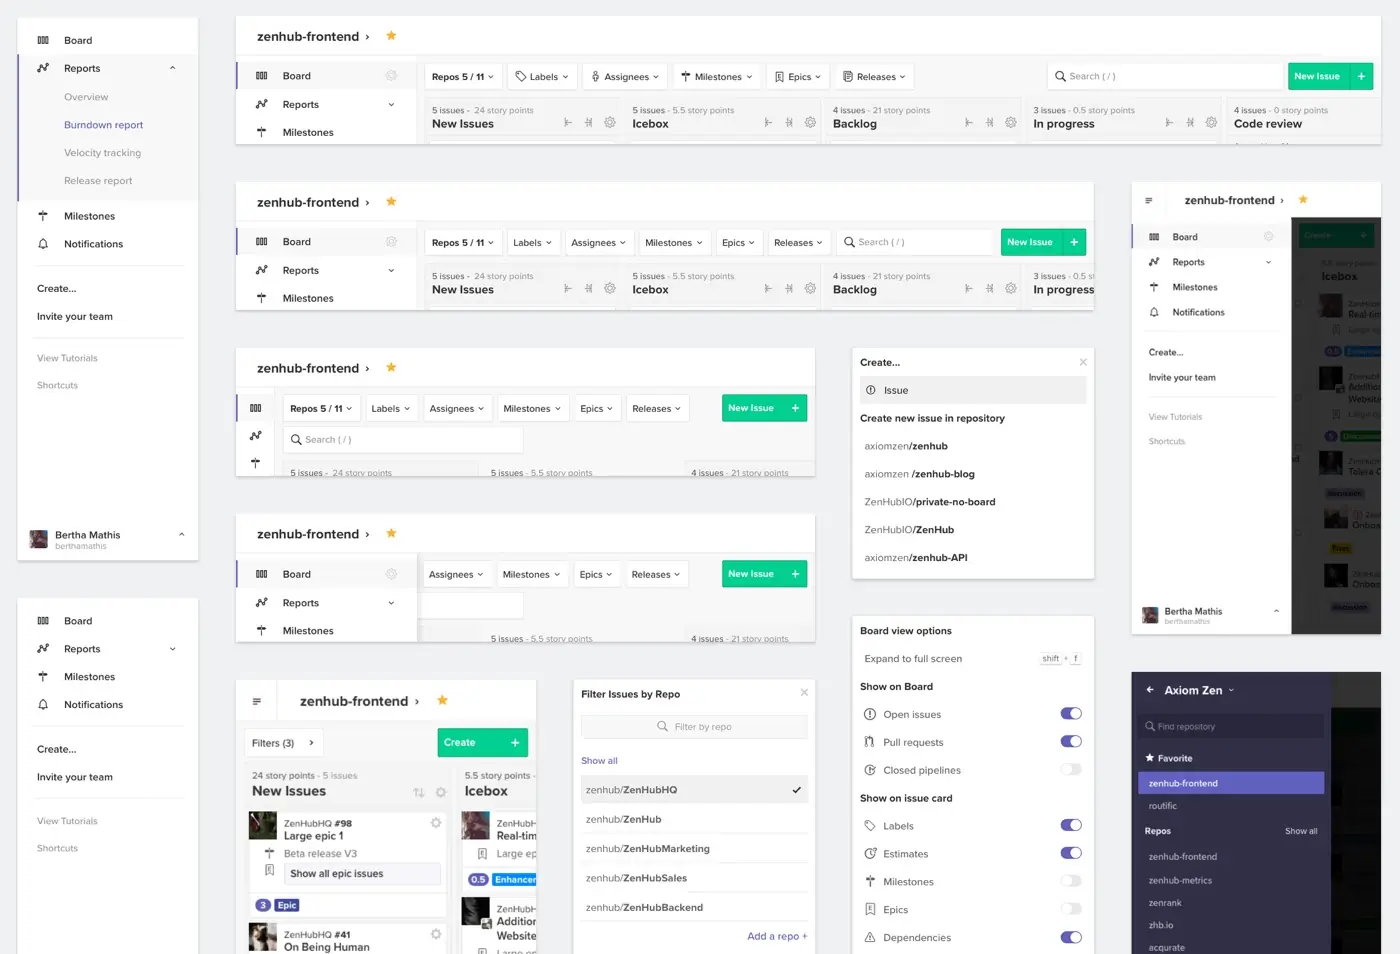Open the Axiom Zen organization dropdown
Screen dimensions: 1400x954
tap(1231, 690)
